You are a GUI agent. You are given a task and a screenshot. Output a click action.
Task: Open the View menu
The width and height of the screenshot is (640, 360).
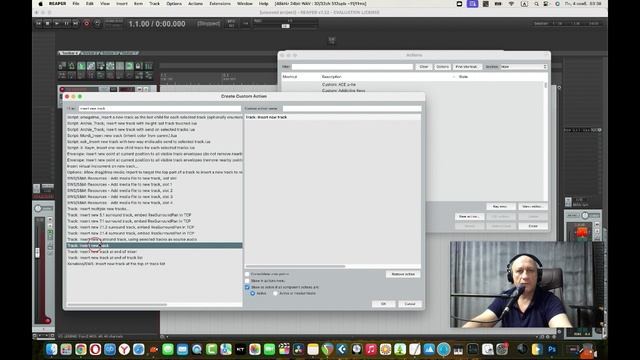105,4
